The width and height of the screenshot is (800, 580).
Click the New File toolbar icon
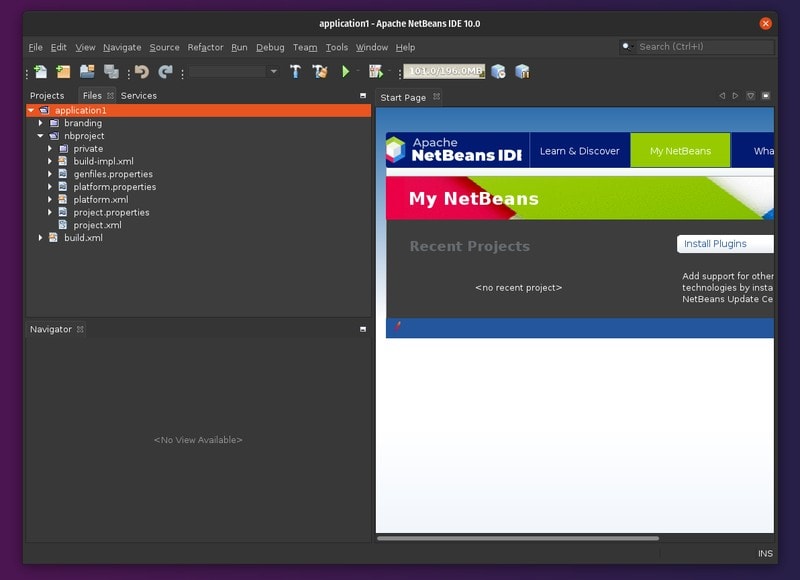(40, 71)
